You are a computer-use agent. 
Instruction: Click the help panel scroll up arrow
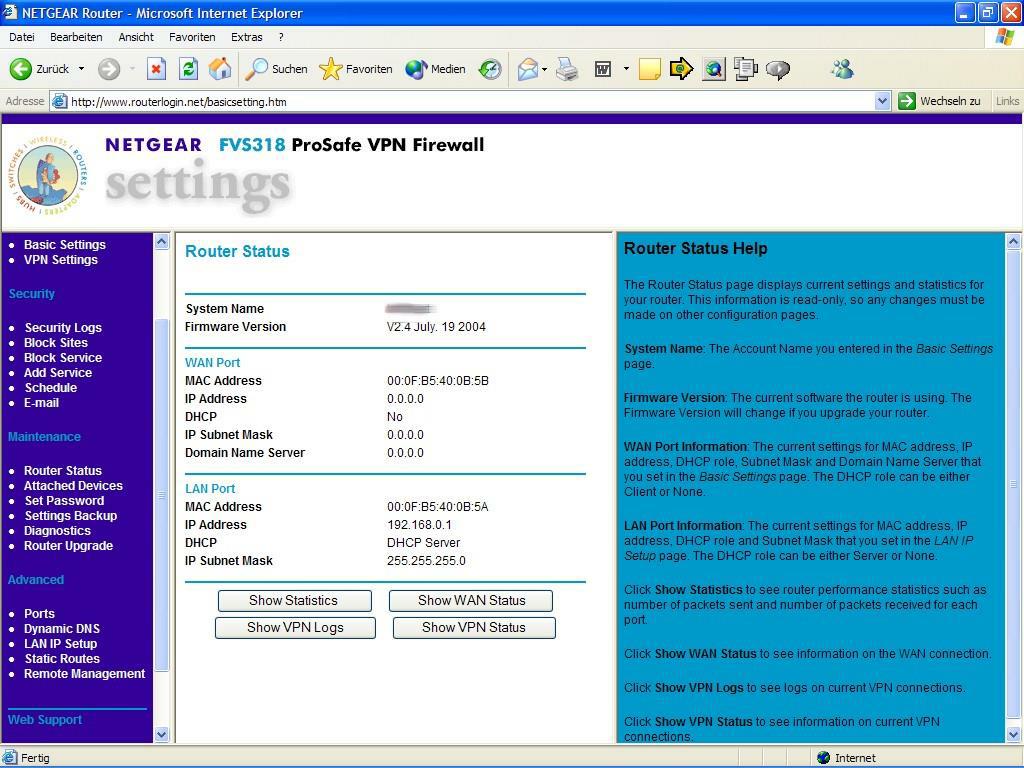[1013, 242]
